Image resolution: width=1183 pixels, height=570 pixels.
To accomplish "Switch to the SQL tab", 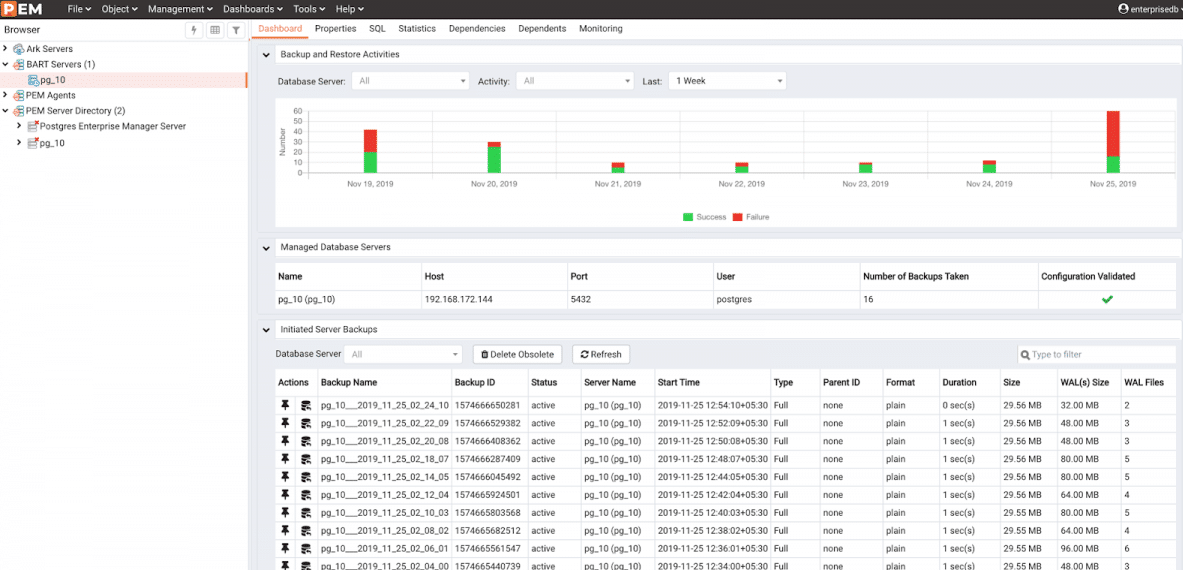I will pyautogui.click(x=377, y=29).
